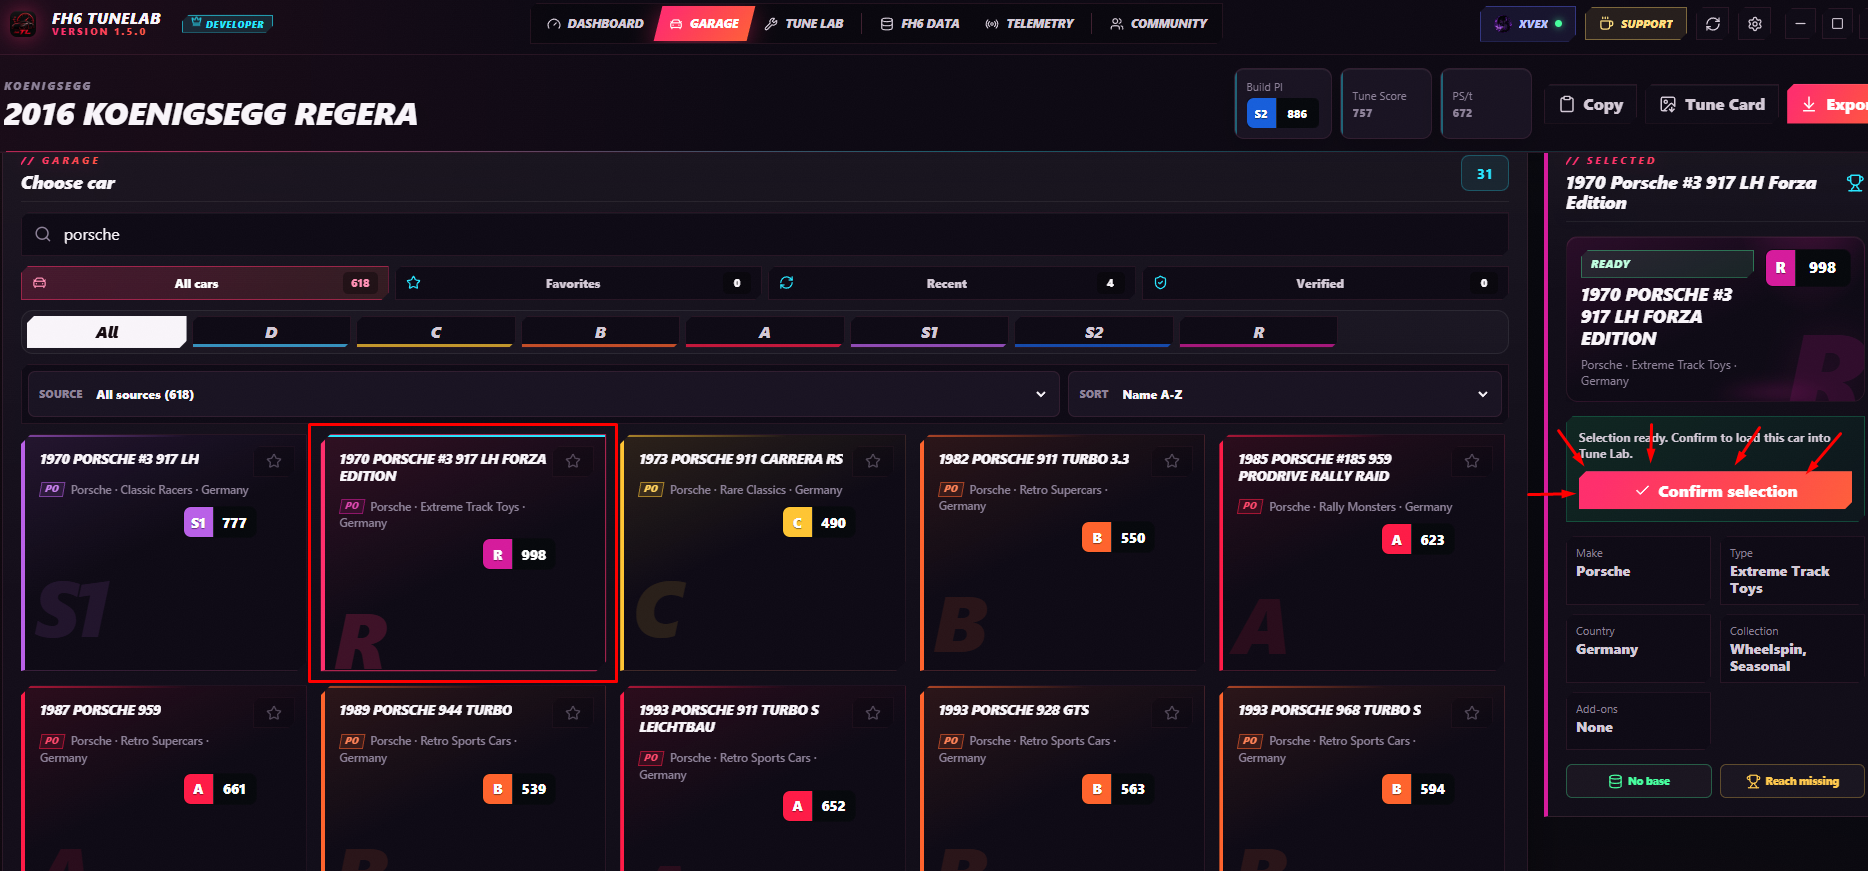The width and height of the screenshot is (1868, 871).
Task: Switch to the Garage tab
Action: [704, 23]
